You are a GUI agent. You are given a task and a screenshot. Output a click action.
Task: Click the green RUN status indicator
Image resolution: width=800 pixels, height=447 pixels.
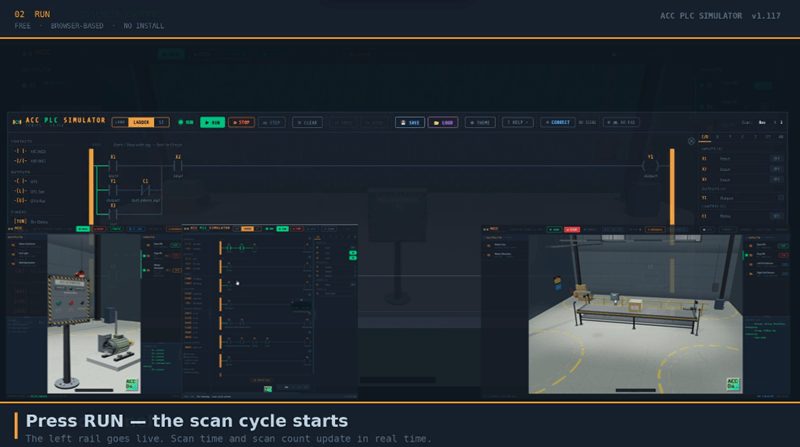(x=186, y=122)
